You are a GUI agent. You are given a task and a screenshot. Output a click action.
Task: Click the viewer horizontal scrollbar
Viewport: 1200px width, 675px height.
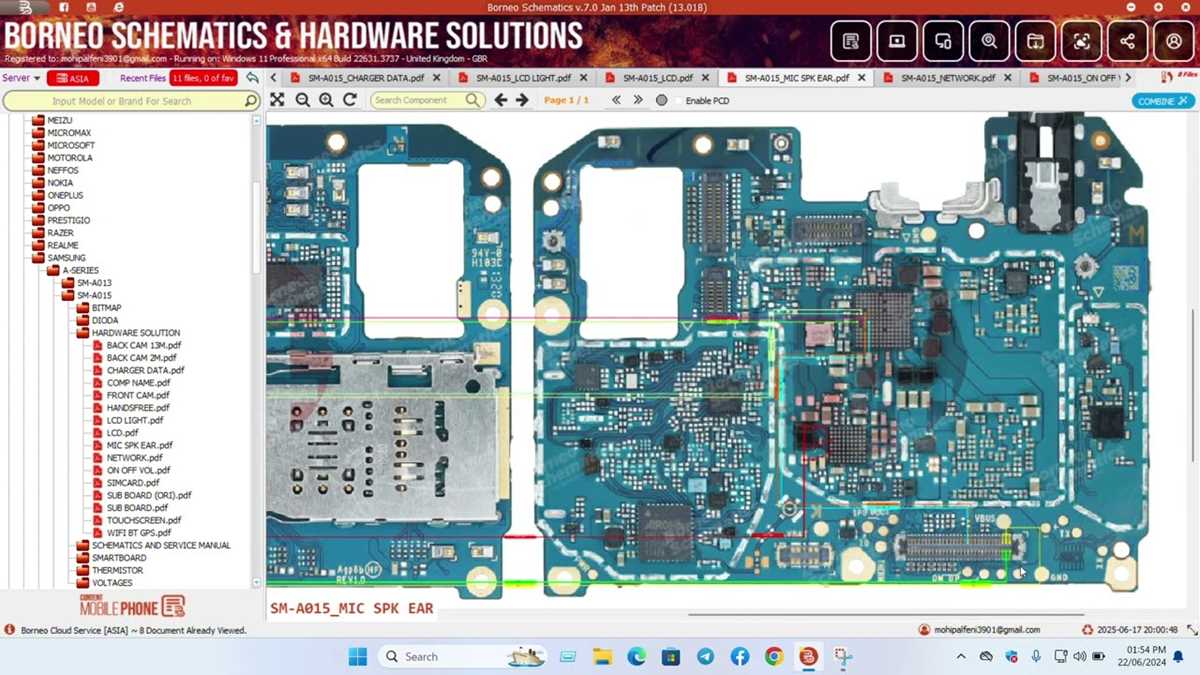(885, 614)
